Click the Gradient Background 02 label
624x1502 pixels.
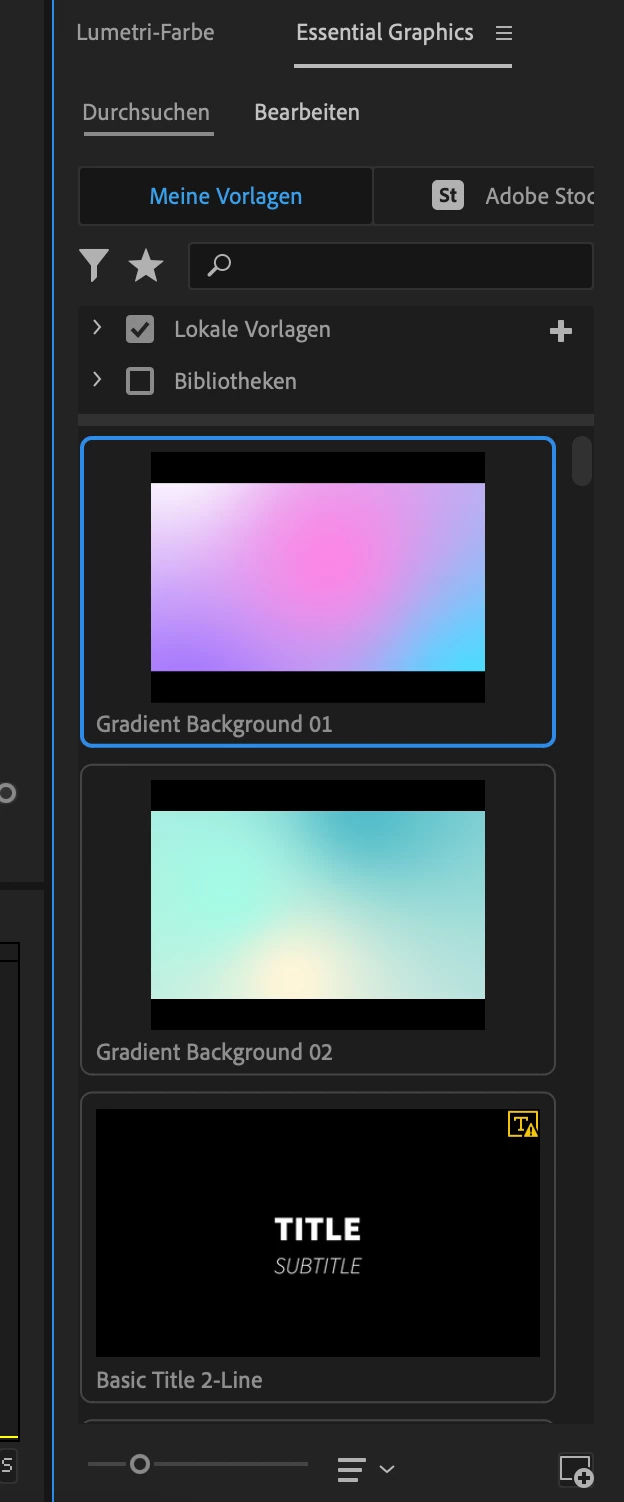coord(214,1052)
